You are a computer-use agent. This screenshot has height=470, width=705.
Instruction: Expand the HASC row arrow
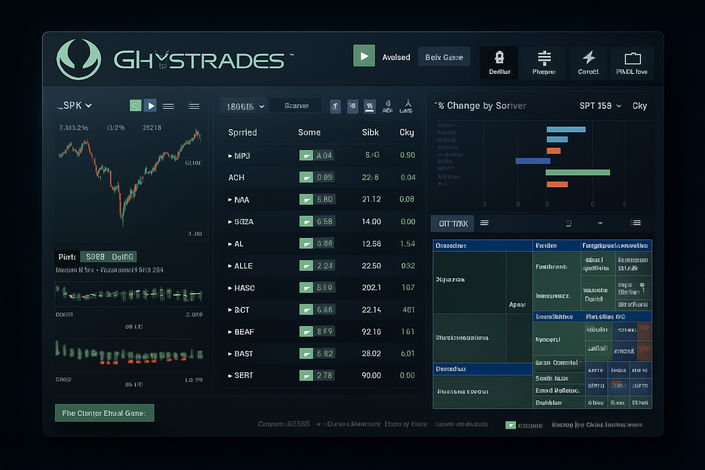pyautogui.click(x=231, y=288)
